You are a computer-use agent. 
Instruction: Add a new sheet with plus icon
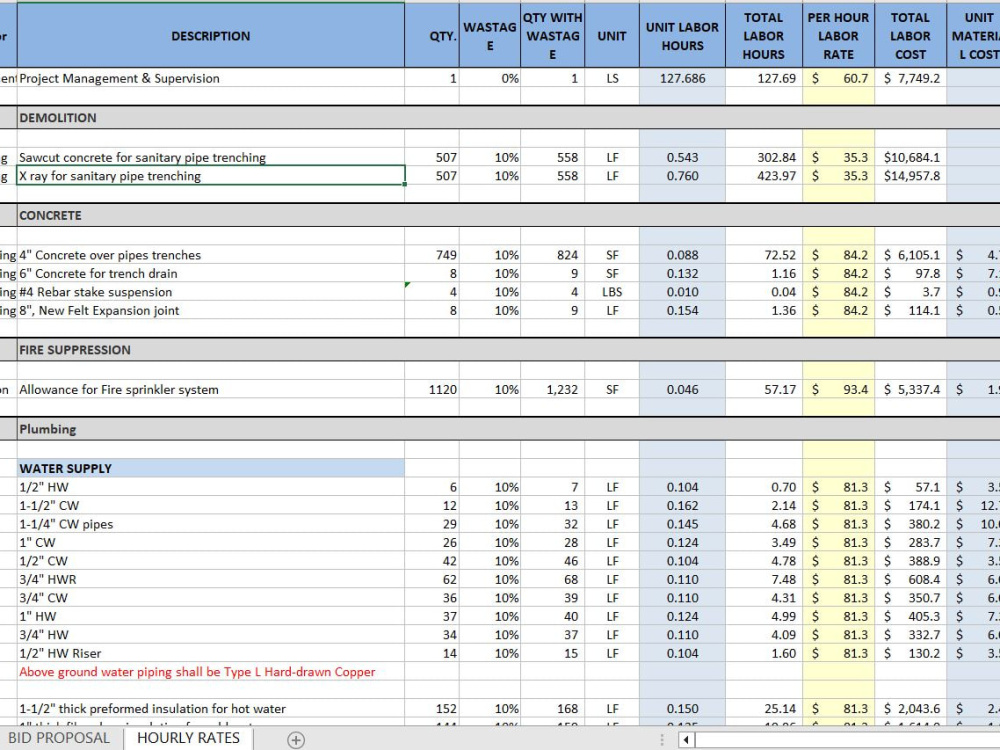point(295,739)
